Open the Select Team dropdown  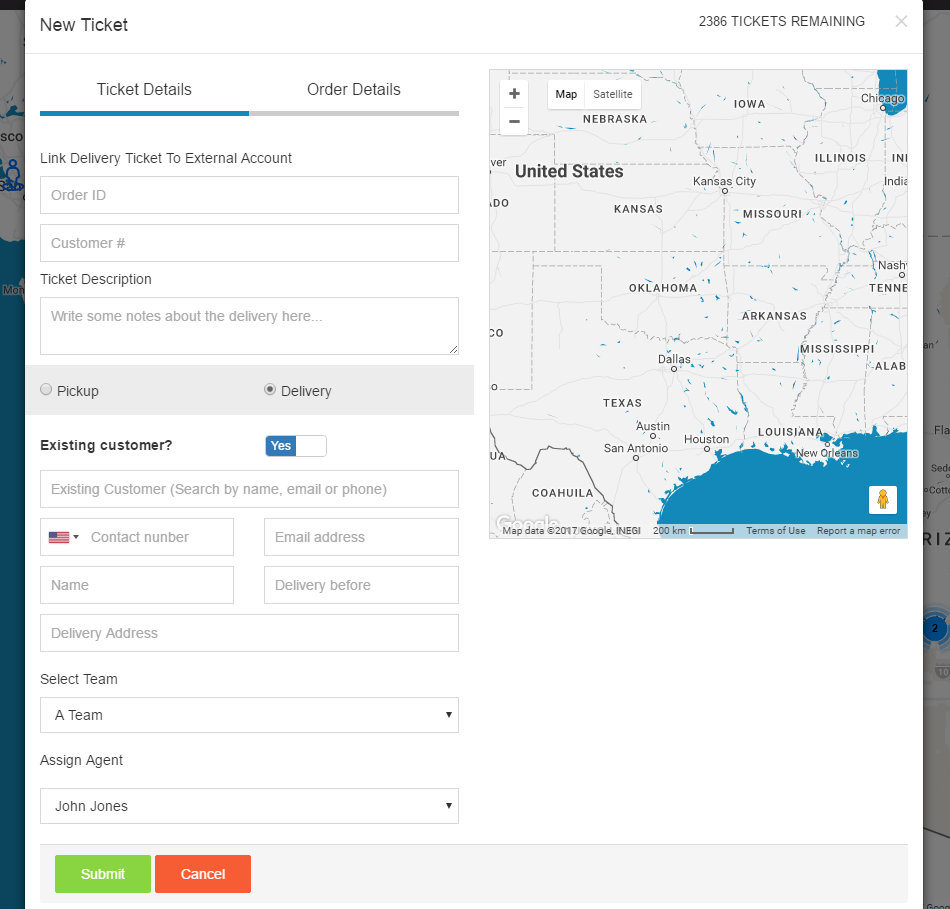249,715
